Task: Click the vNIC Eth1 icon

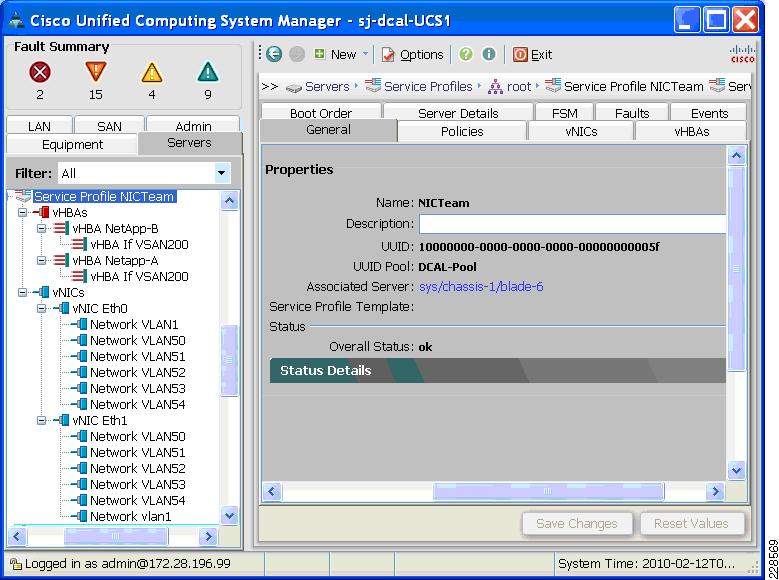Action: tap(61, 420)
